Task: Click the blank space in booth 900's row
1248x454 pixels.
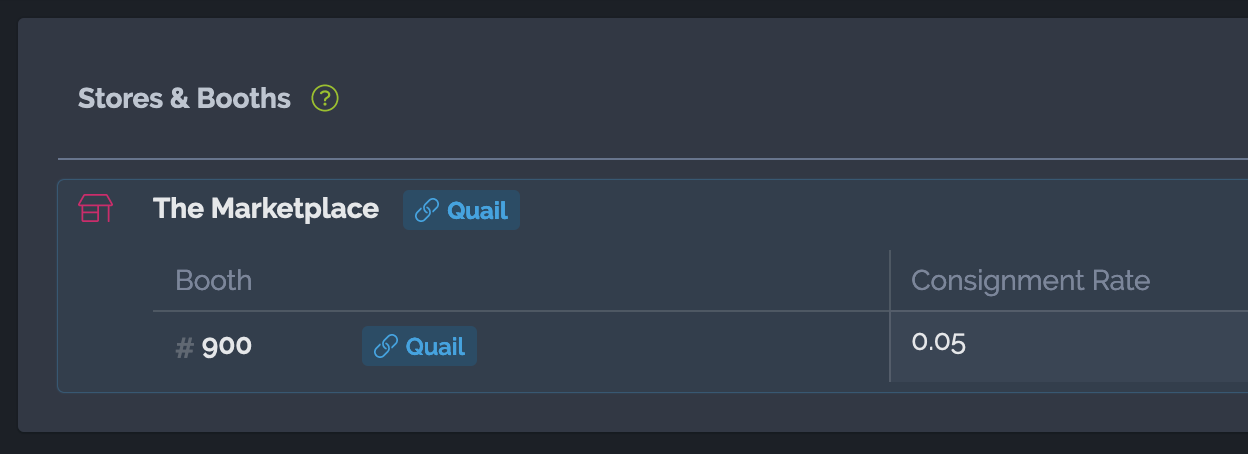Action: [680, 346]
